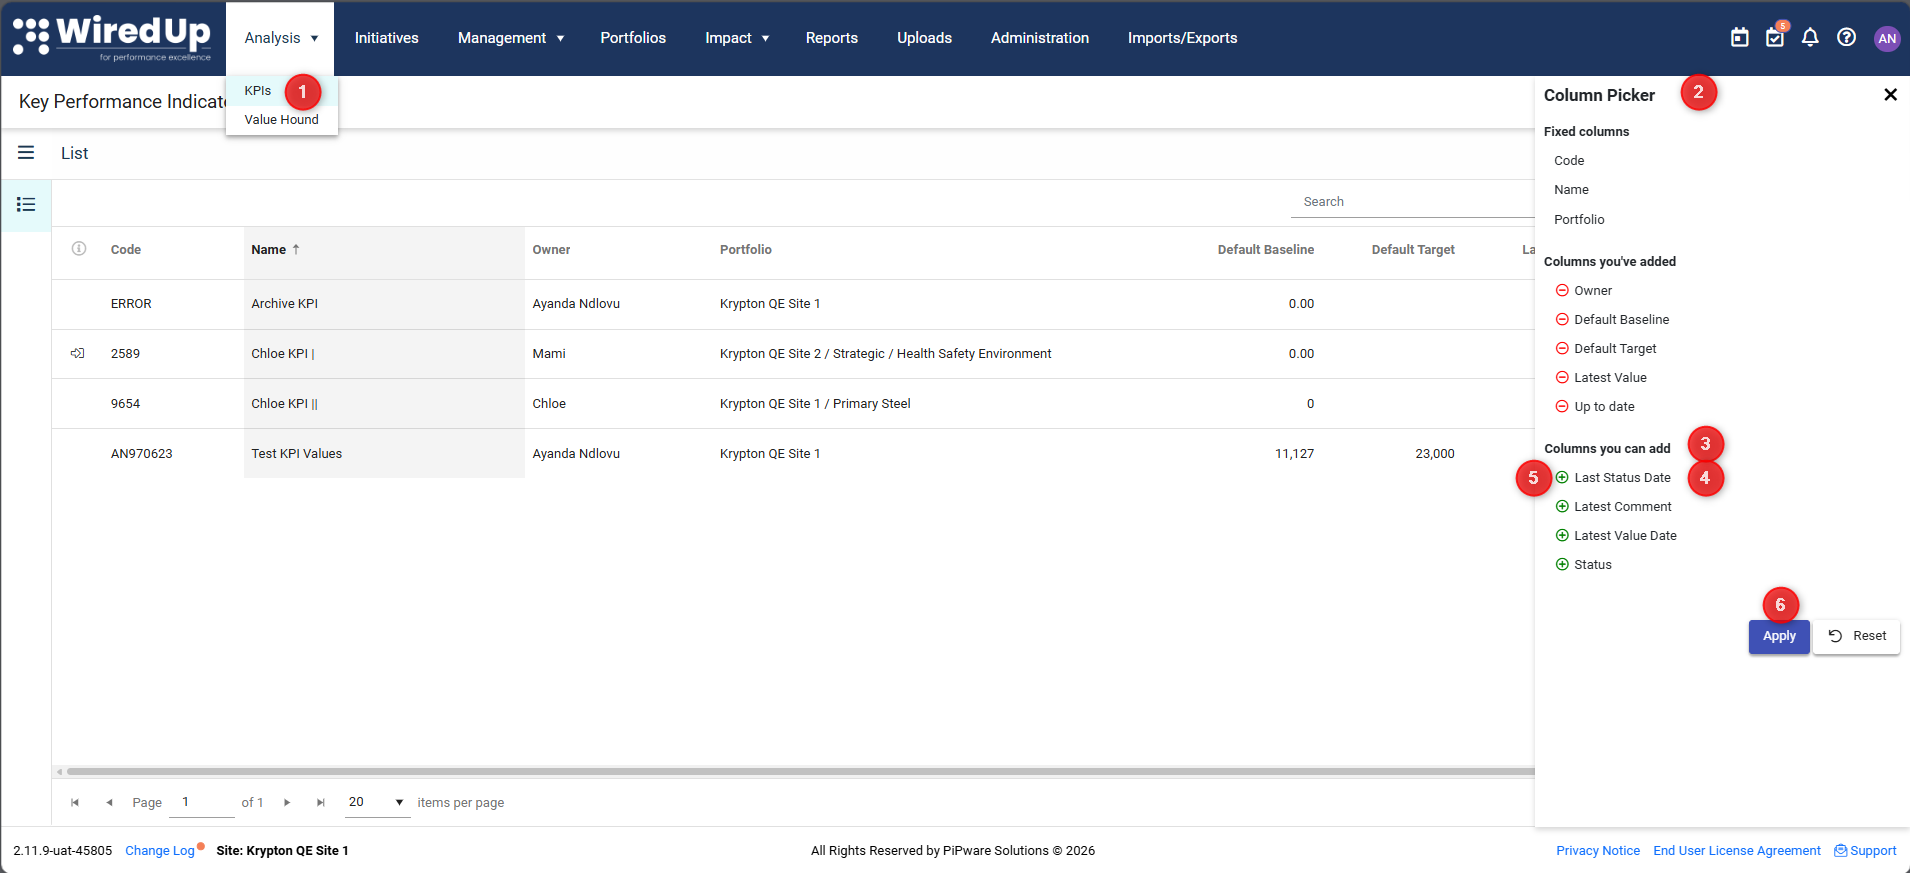Remove the Owner column
The height and width of the screenshot is (873, 1910).
[1562, 291]
